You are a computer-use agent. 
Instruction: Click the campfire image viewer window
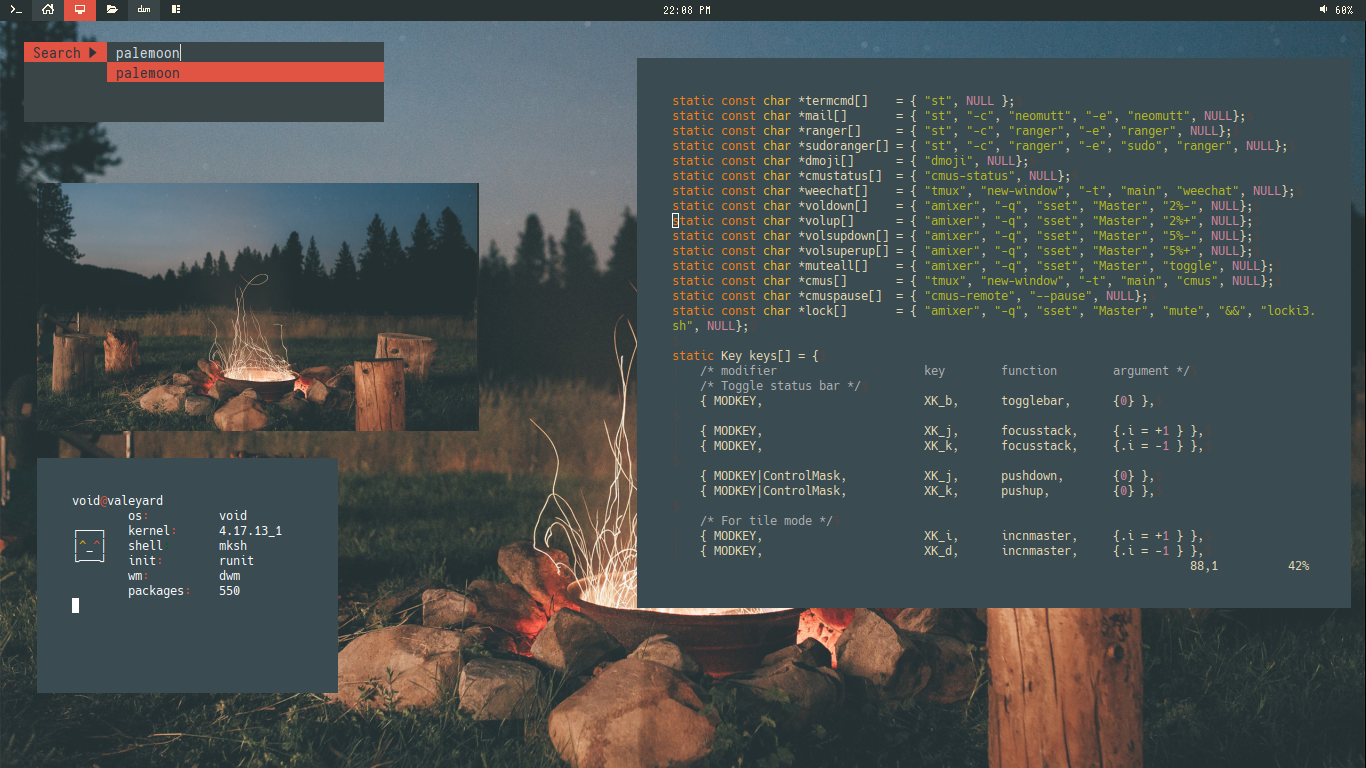coord(258,307)
